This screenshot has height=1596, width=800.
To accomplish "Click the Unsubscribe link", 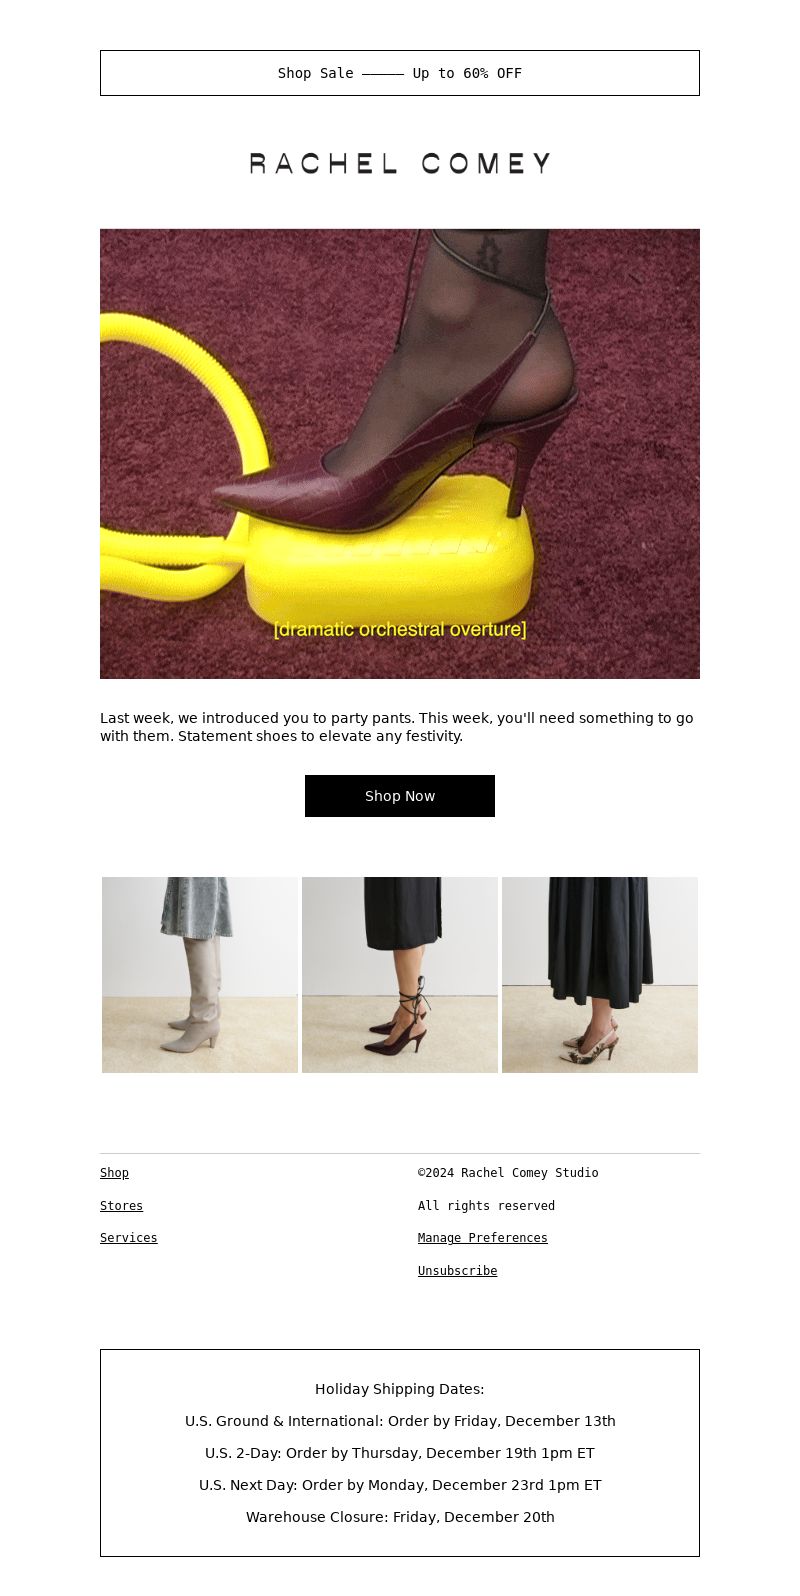I will point(457,1271).
